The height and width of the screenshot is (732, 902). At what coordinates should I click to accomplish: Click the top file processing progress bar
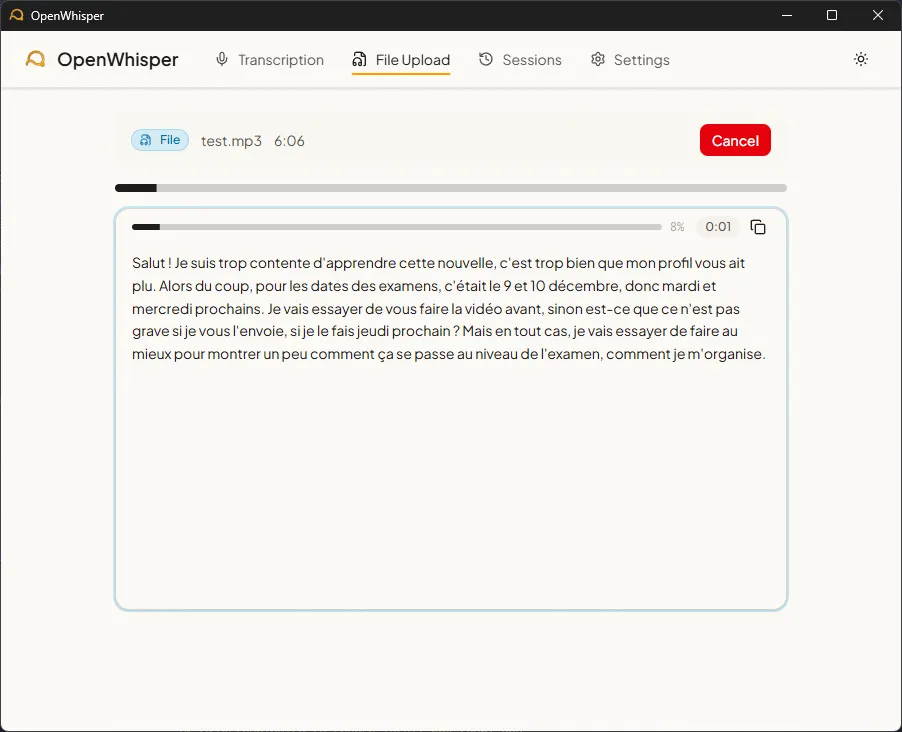[x=450, y=188]
